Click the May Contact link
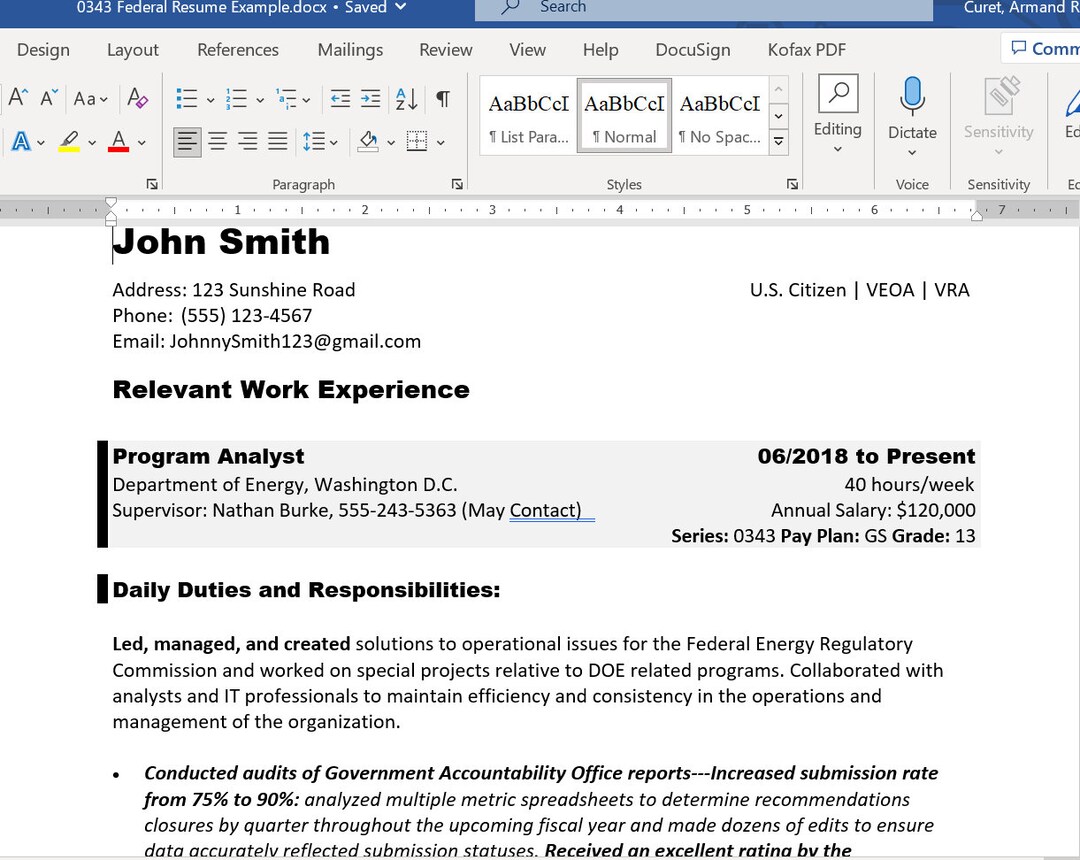The width and height of the screenshot is (1080, 860). (x=544, y=510)
